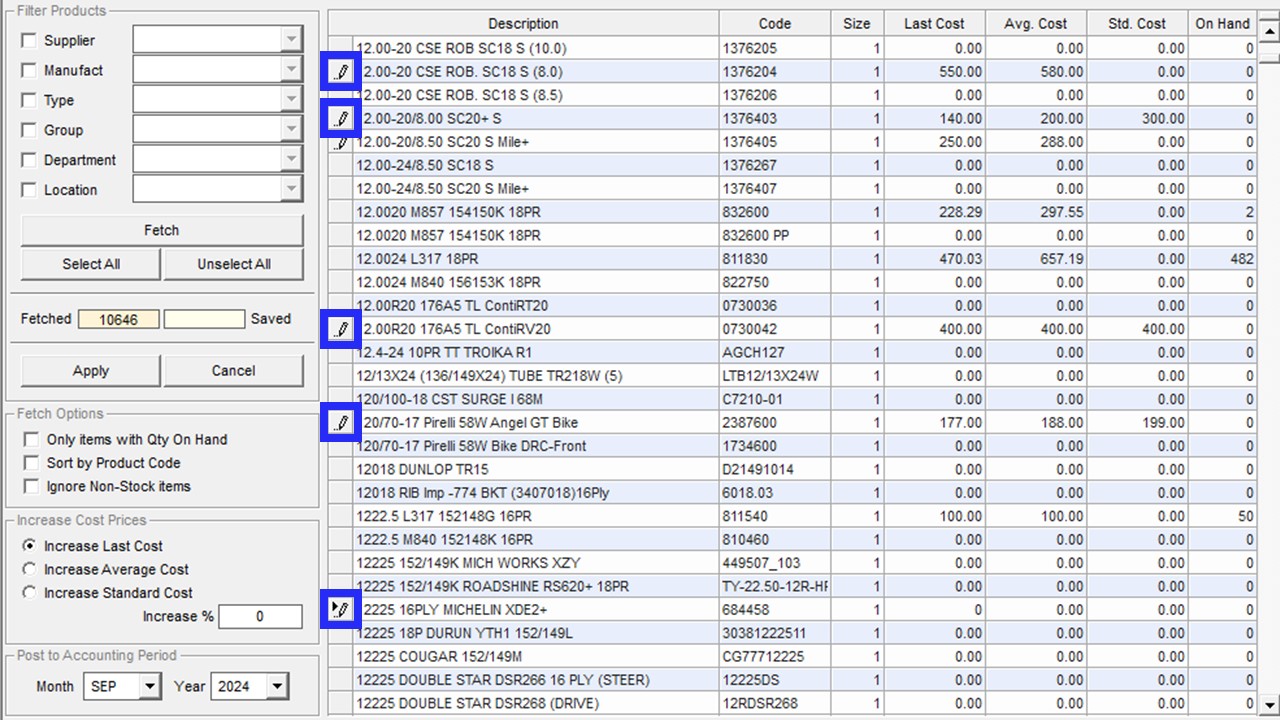The height and width of the screenshot is (720, 1280).
Task: Click the Std. Cost column header
Action: pyautogui.click(x=1138, y=24)
